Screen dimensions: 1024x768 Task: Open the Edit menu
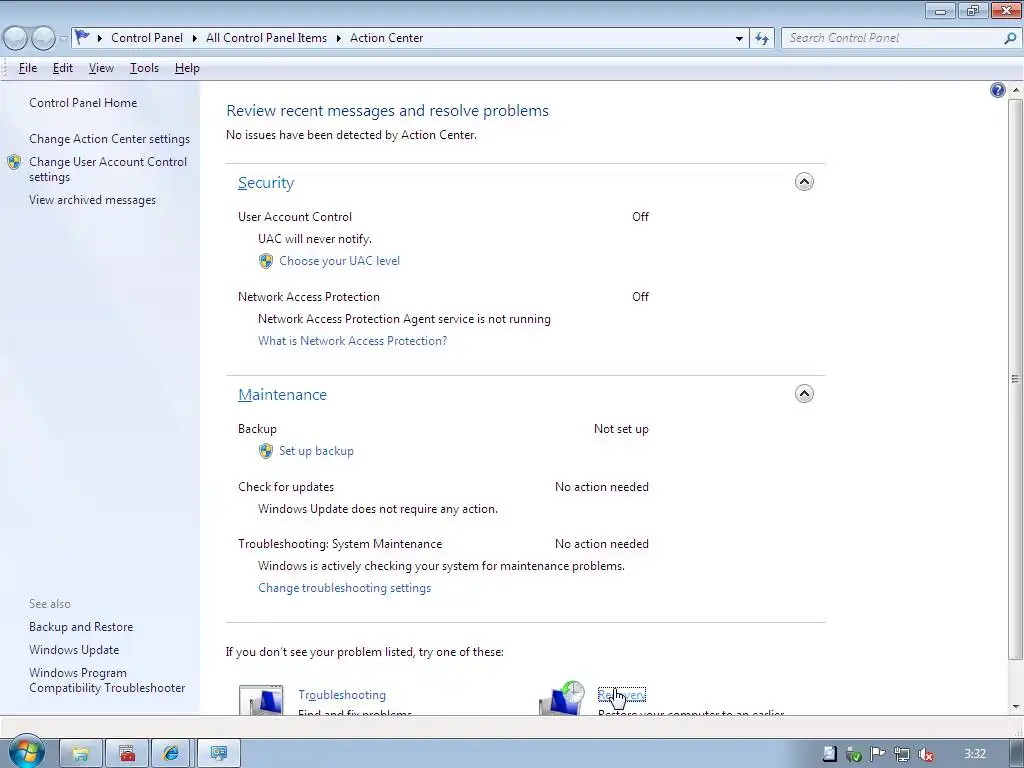tap(63, 68)
